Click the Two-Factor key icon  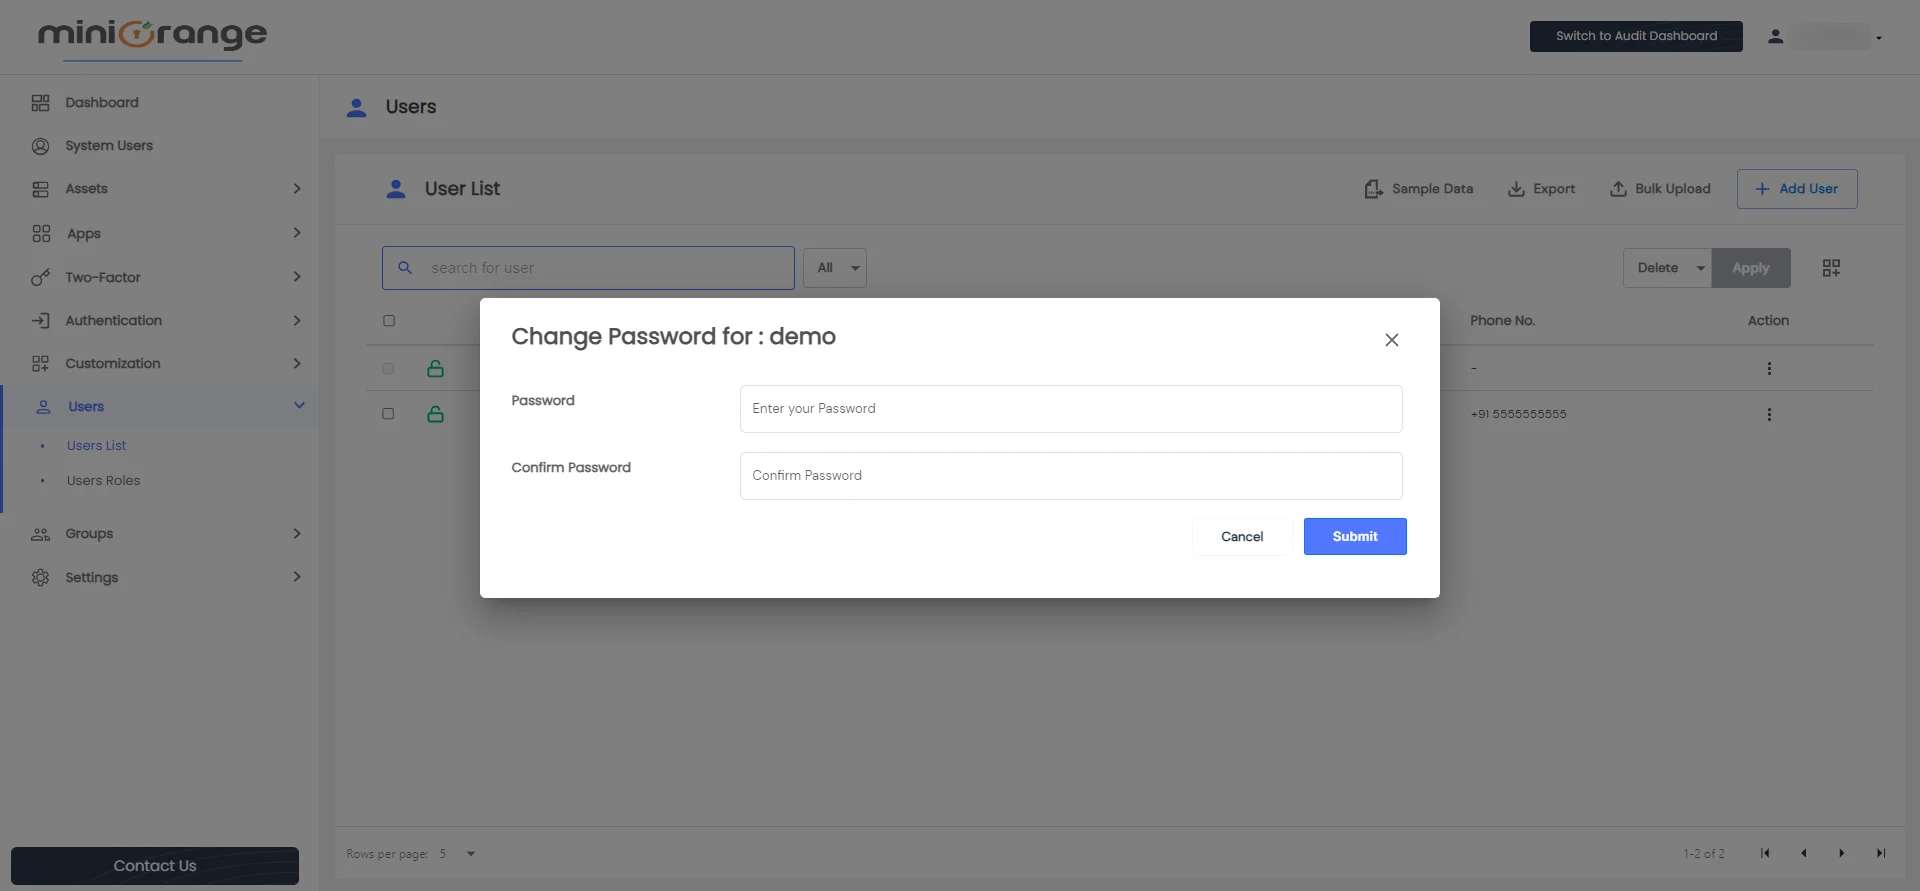click(40, 277)
